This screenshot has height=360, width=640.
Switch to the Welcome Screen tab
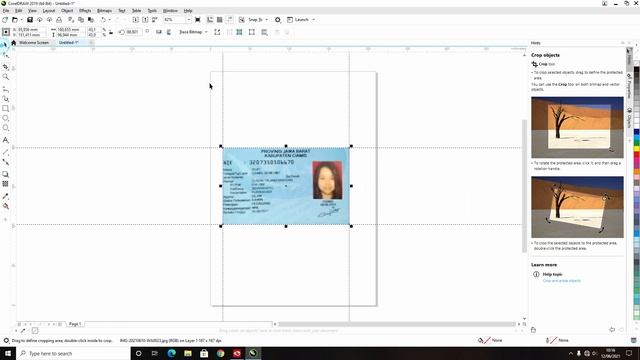coord(33,42)
